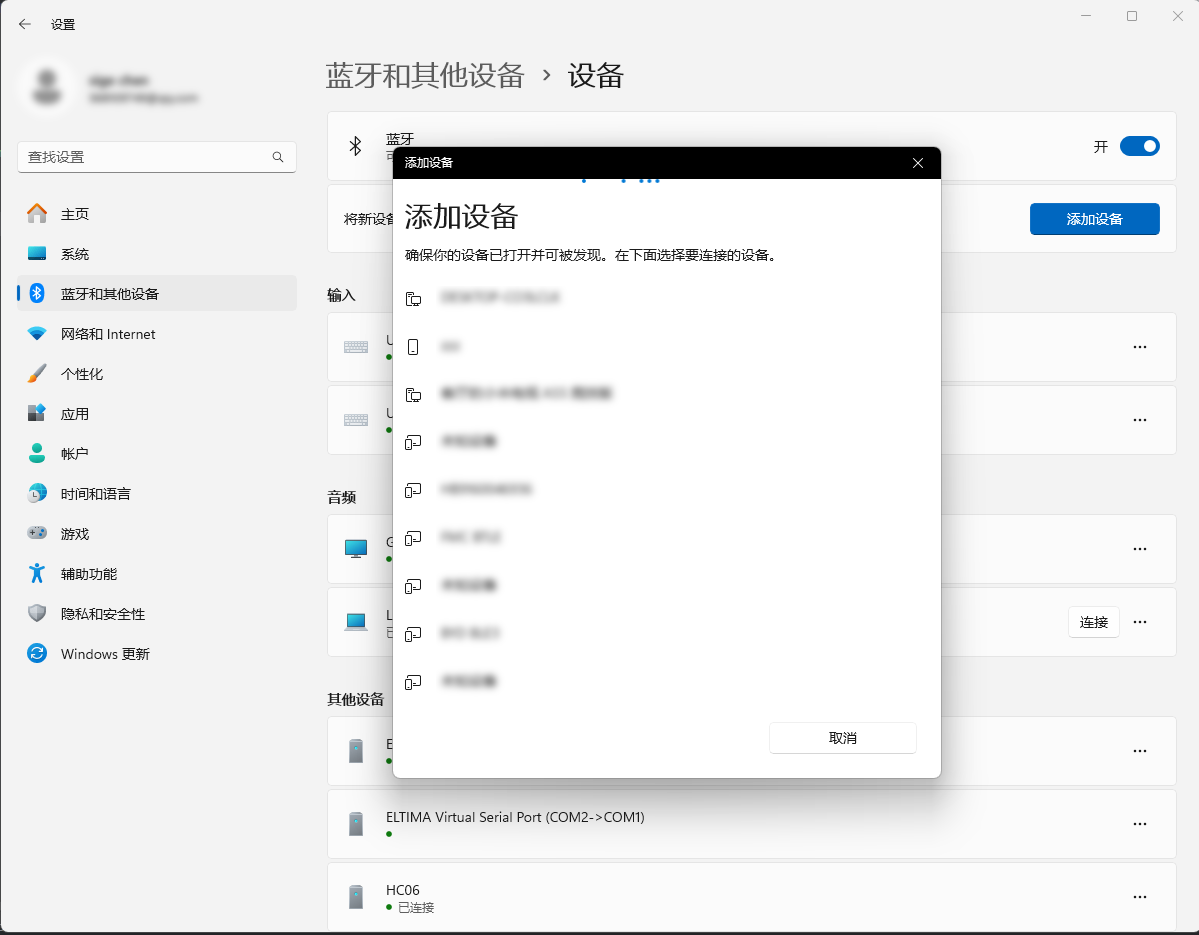
Task: Open the 应用 section
Action: pyautogui.click(x=75, y=414)
